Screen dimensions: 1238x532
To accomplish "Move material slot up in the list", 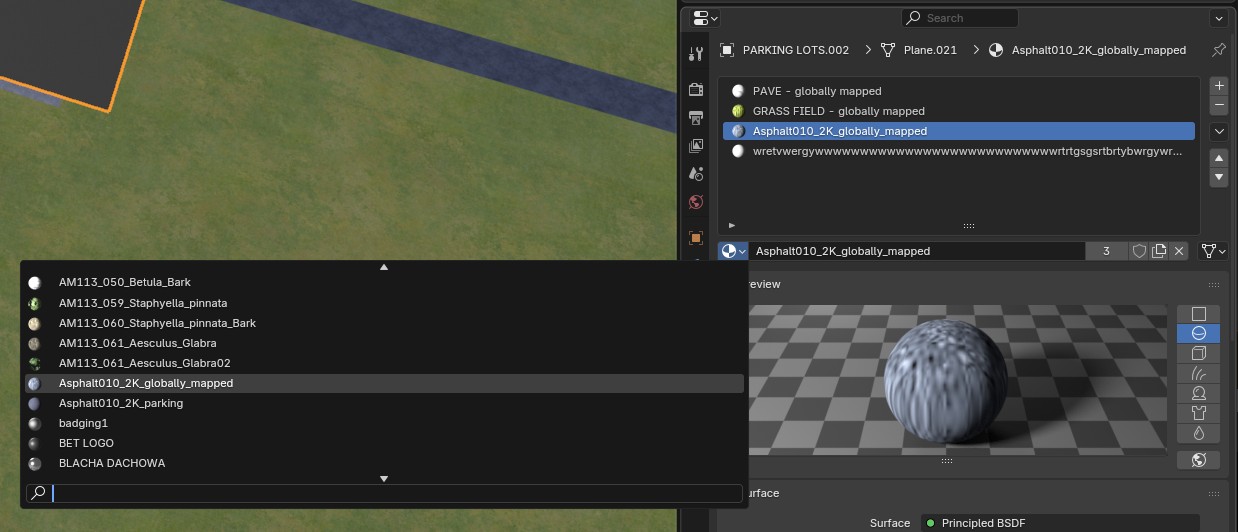I will (1219, 158).
